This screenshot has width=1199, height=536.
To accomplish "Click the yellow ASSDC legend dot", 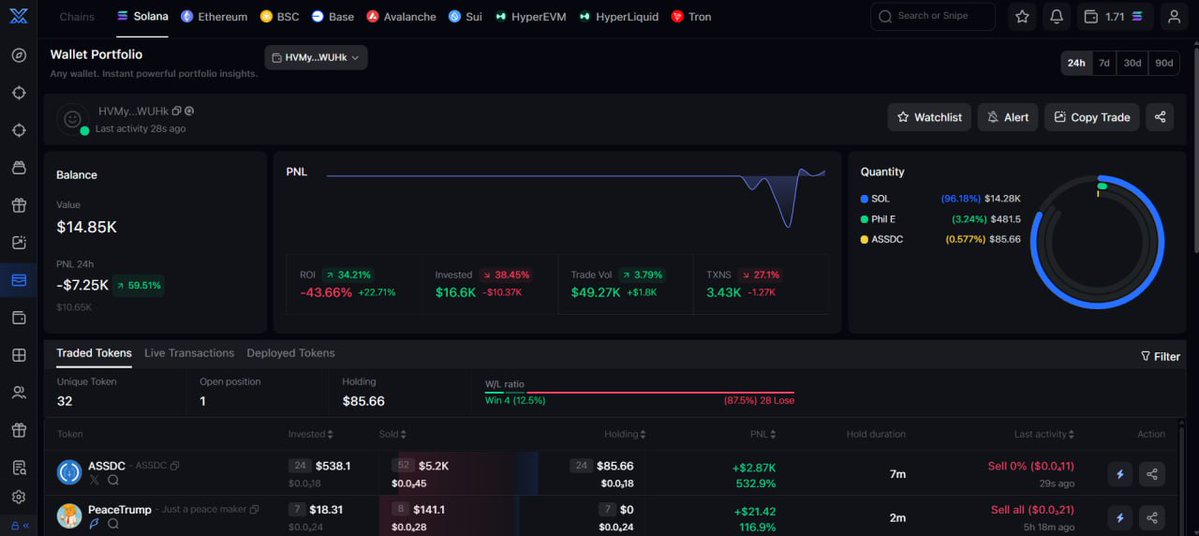I will click(x=864, y=239).
